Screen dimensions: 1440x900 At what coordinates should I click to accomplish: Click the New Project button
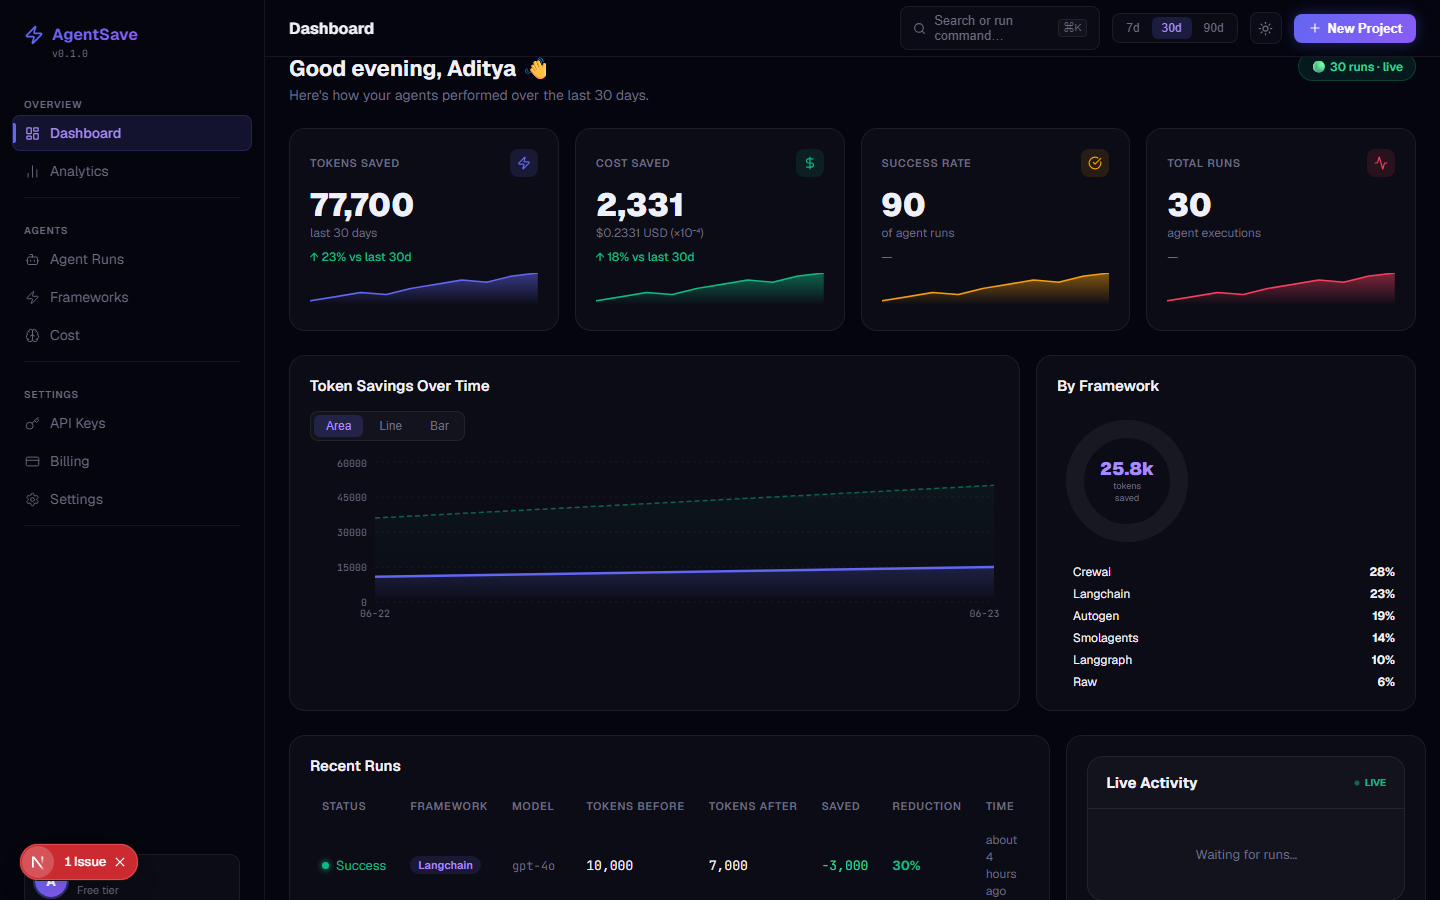[x=1355, y=29]
